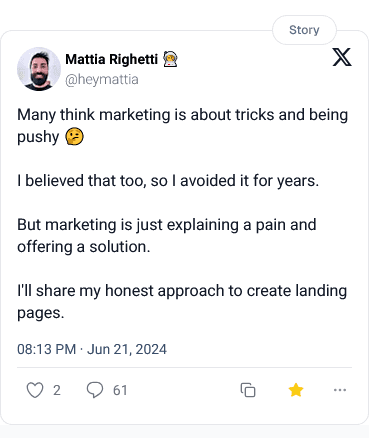Select the Story tag label
Image resolution: width=369 pixels, height=438 pixels.
tap(304, 30)
